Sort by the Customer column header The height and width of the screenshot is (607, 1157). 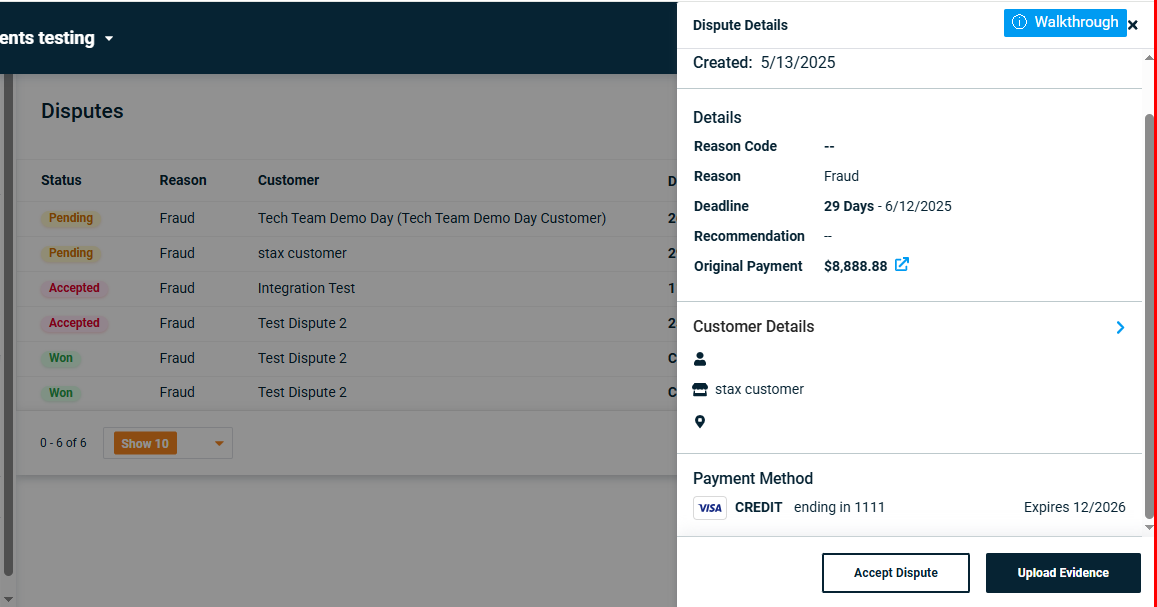point(289,180)
